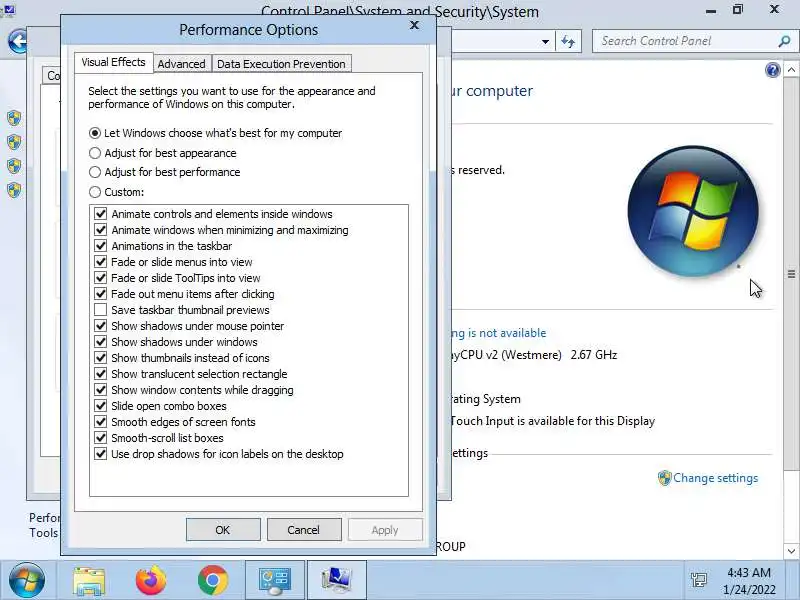Uncheck Smooth edges of screen fonts
800x600 pixels.
tap(101, 421)
